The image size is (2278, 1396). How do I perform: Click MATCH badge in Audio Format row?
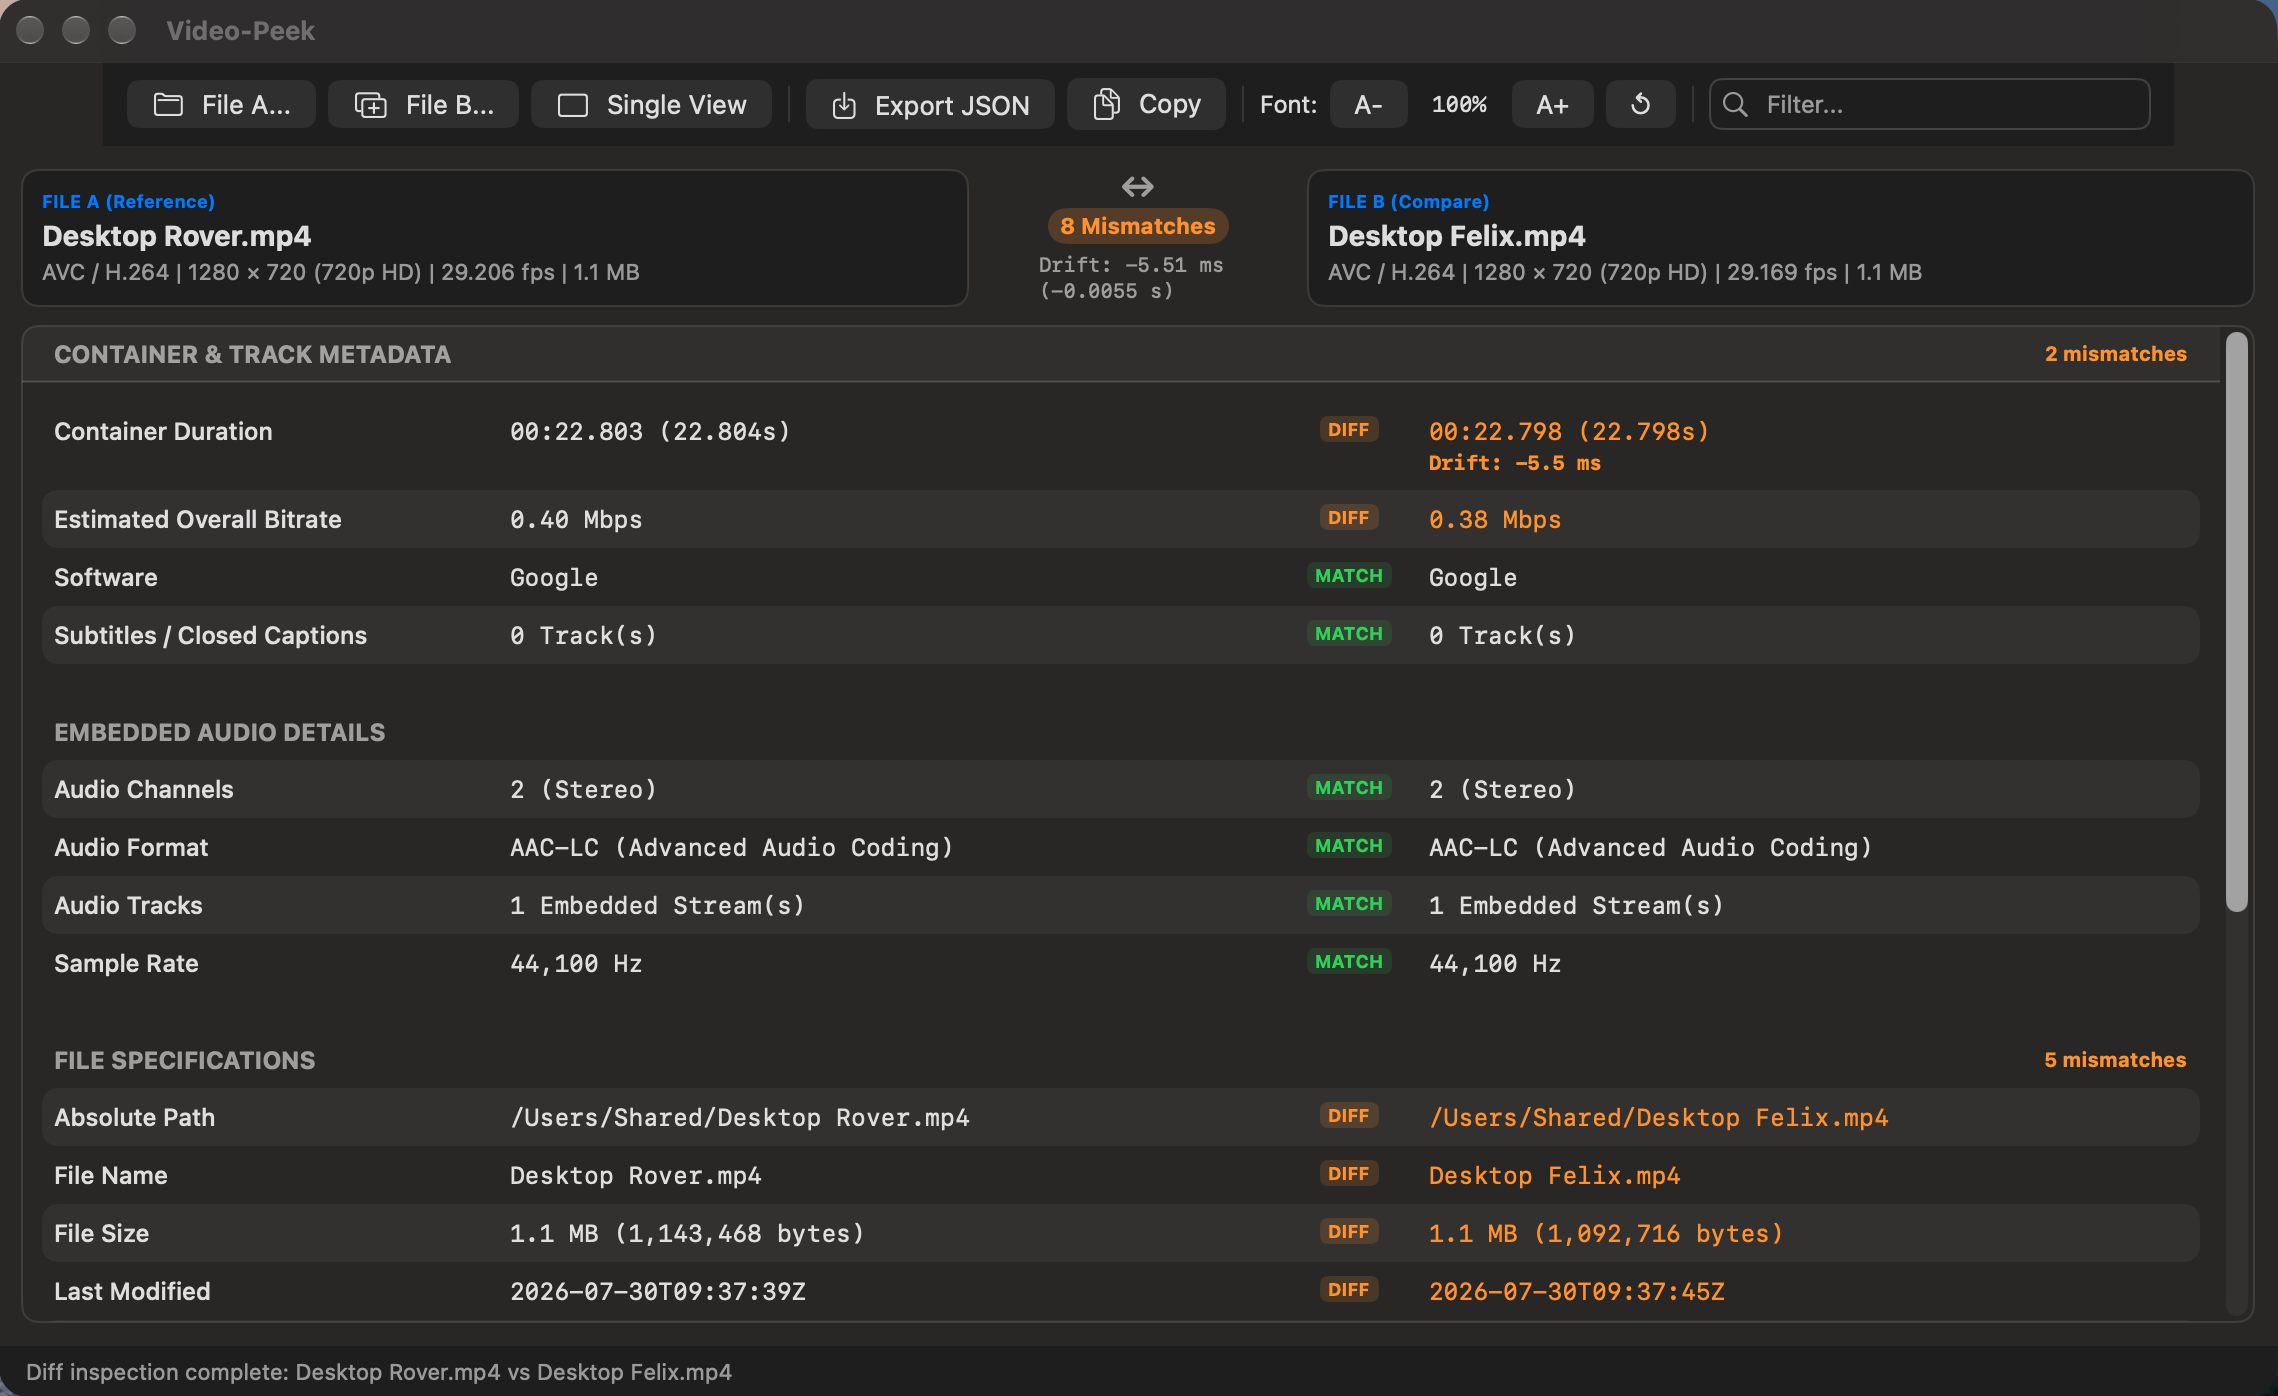click(x=1348, y=846)
